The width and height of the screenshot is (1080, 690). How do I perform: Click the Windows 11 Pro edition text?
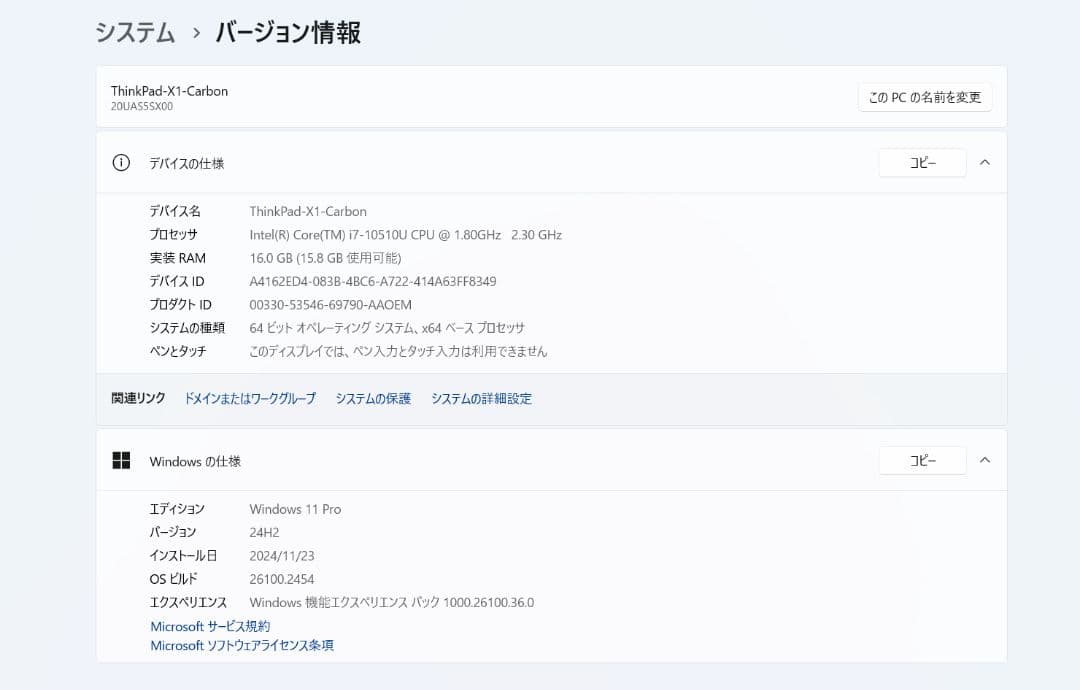295,509
